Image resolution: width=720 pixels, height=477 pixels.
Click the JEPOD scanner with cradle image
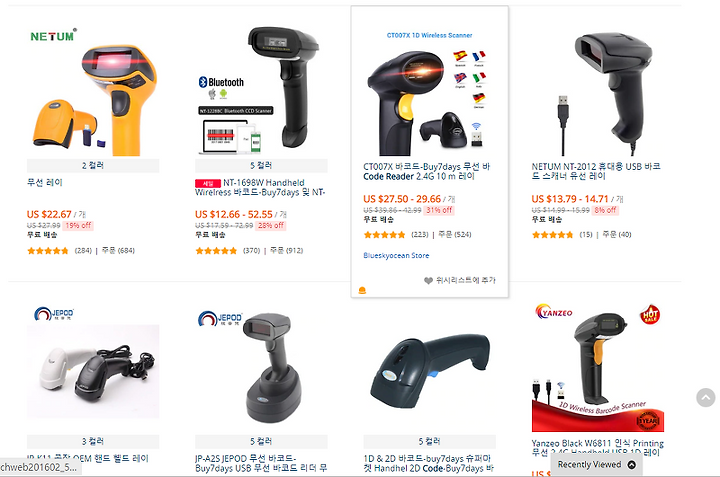coord(261,367)
